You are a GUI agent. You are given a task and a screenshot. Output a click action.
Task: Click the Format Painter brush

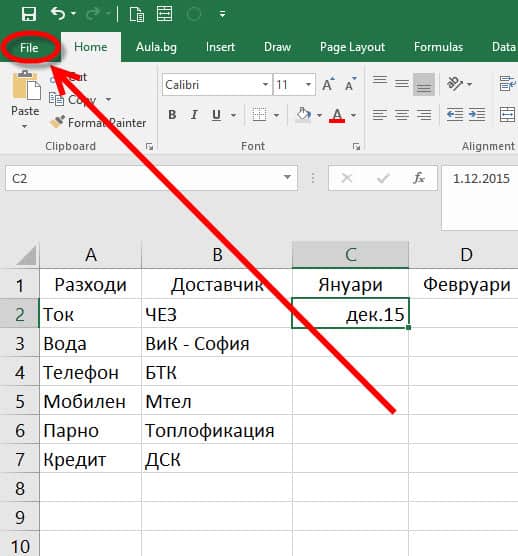coord(57,122)
